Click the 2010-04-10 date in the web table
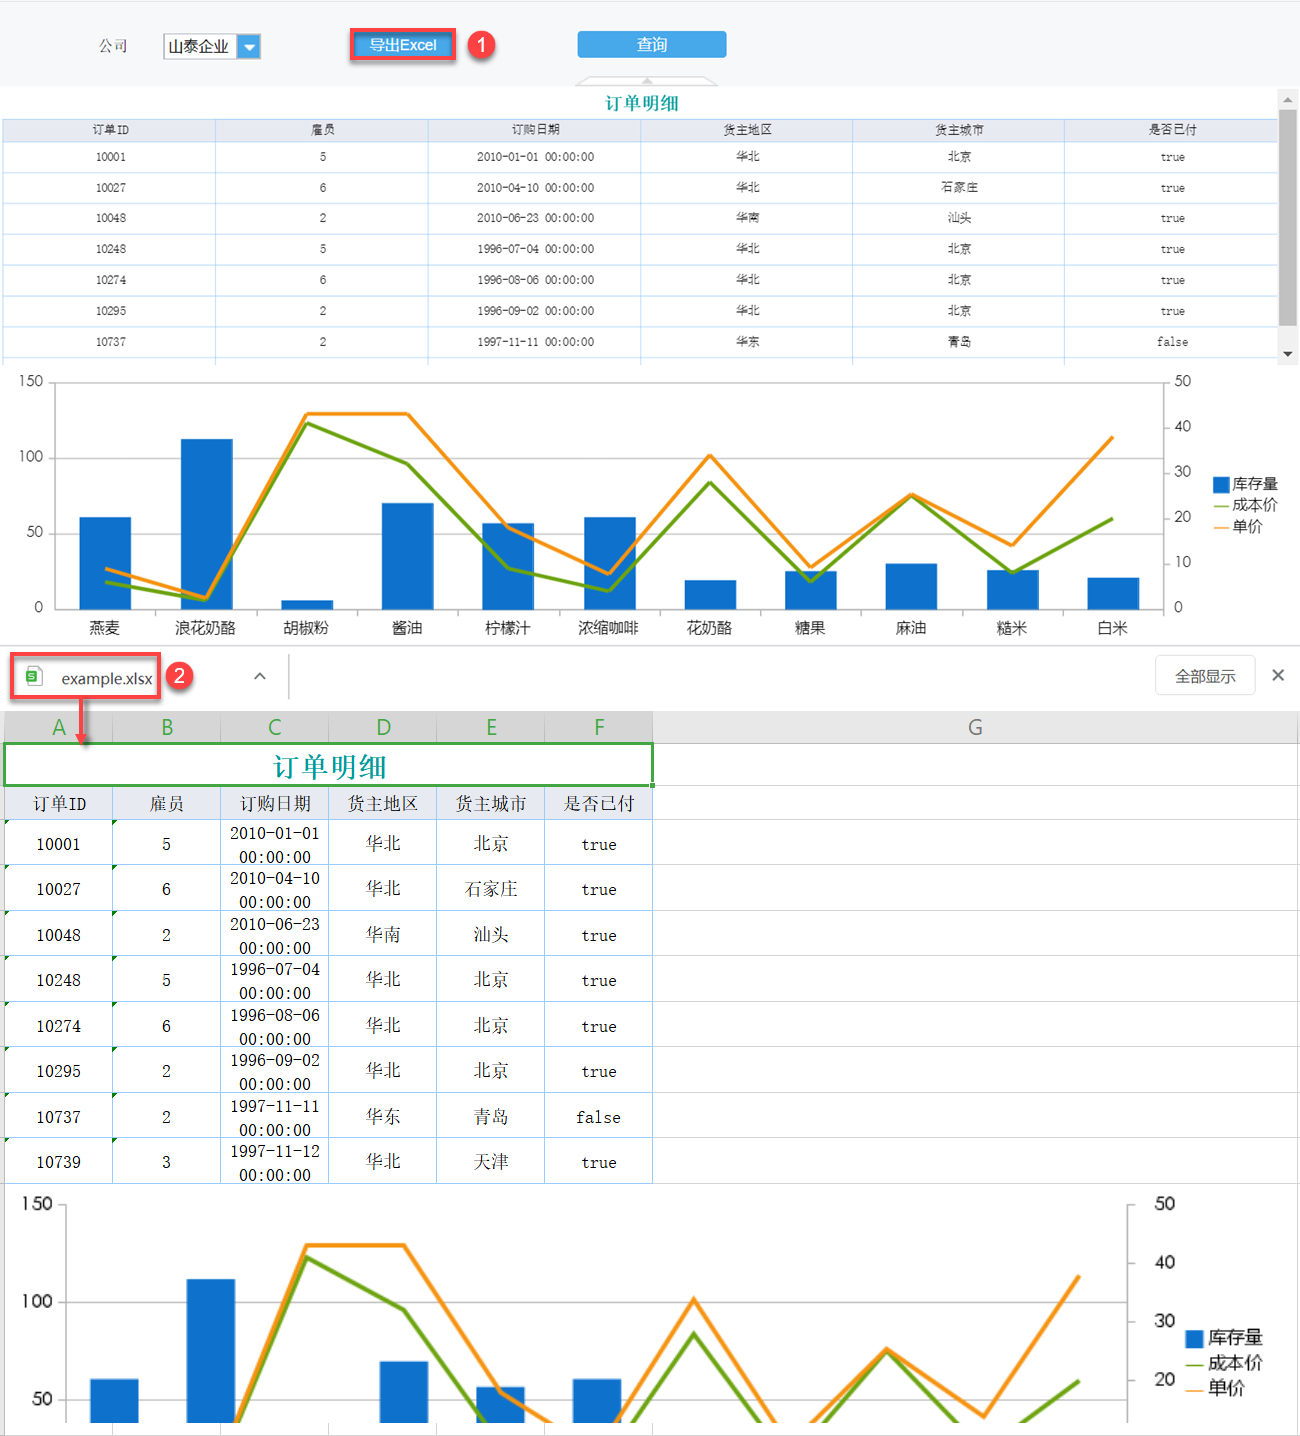This screenshot has width=1300, height=1436. [535, 188]
